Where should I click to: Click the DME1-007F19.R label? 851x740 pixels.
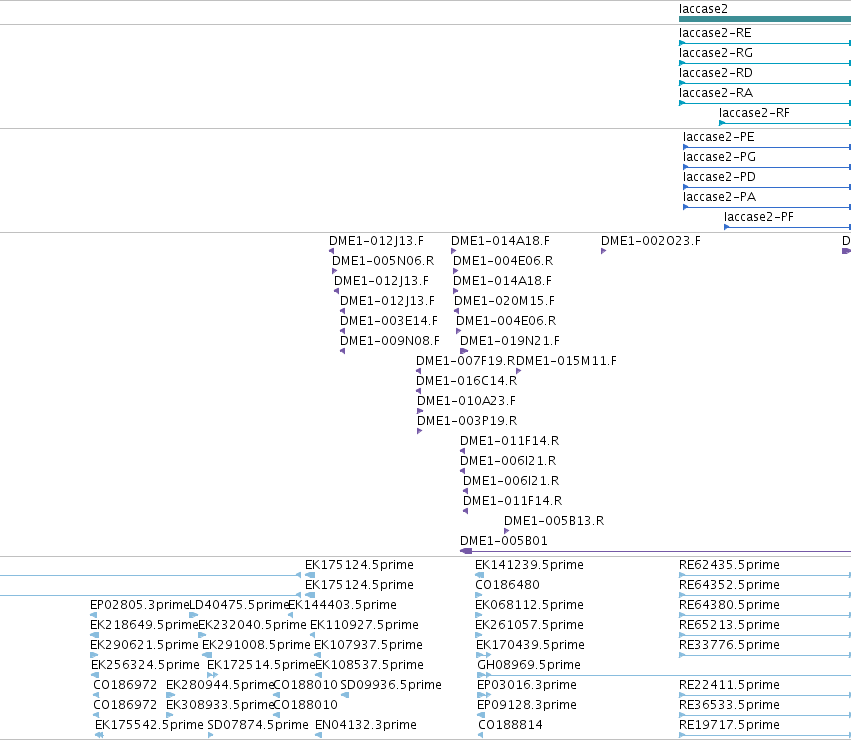[x=466, y=361]
